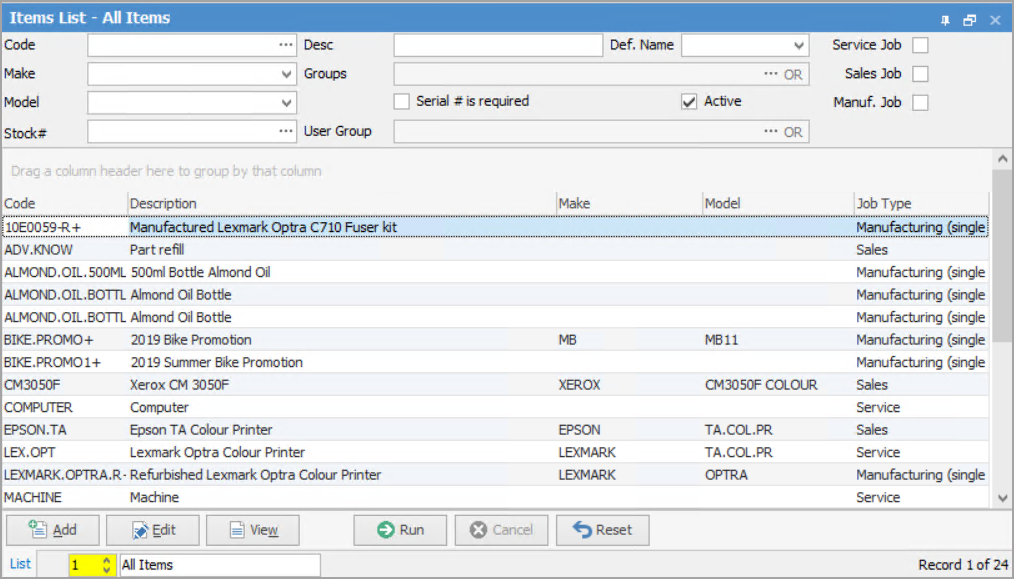Reset the search filters
Viewport: 1014px width, 579px height.
click(x=602, y=530)
